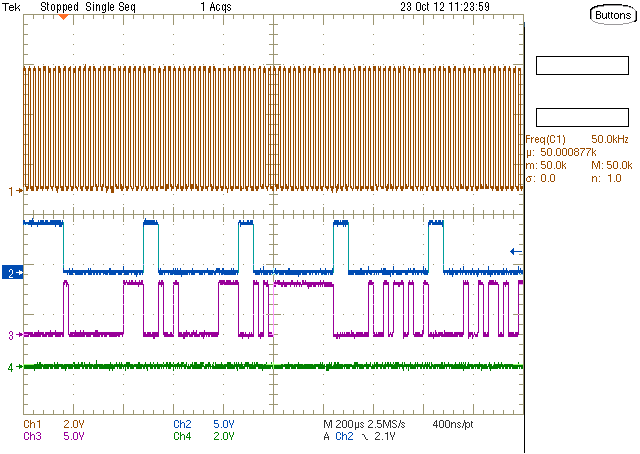
Task: Click the lower empty box in side panel
Action: tap(582, 118)
